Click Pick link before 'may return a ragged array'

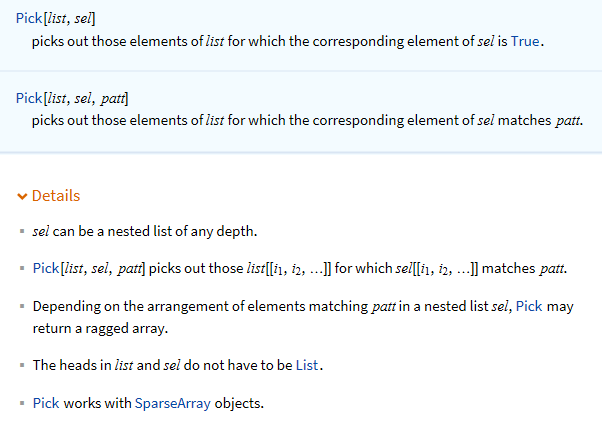coord(529,306)
